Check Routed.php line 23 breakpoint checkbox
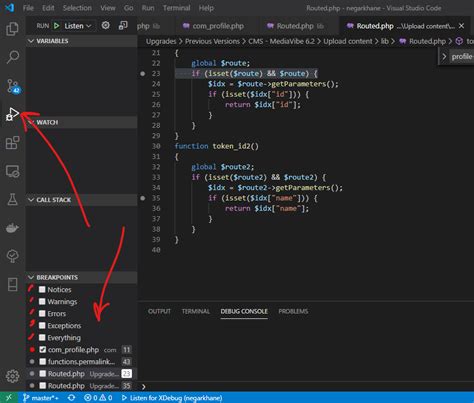 pos(42,374)
